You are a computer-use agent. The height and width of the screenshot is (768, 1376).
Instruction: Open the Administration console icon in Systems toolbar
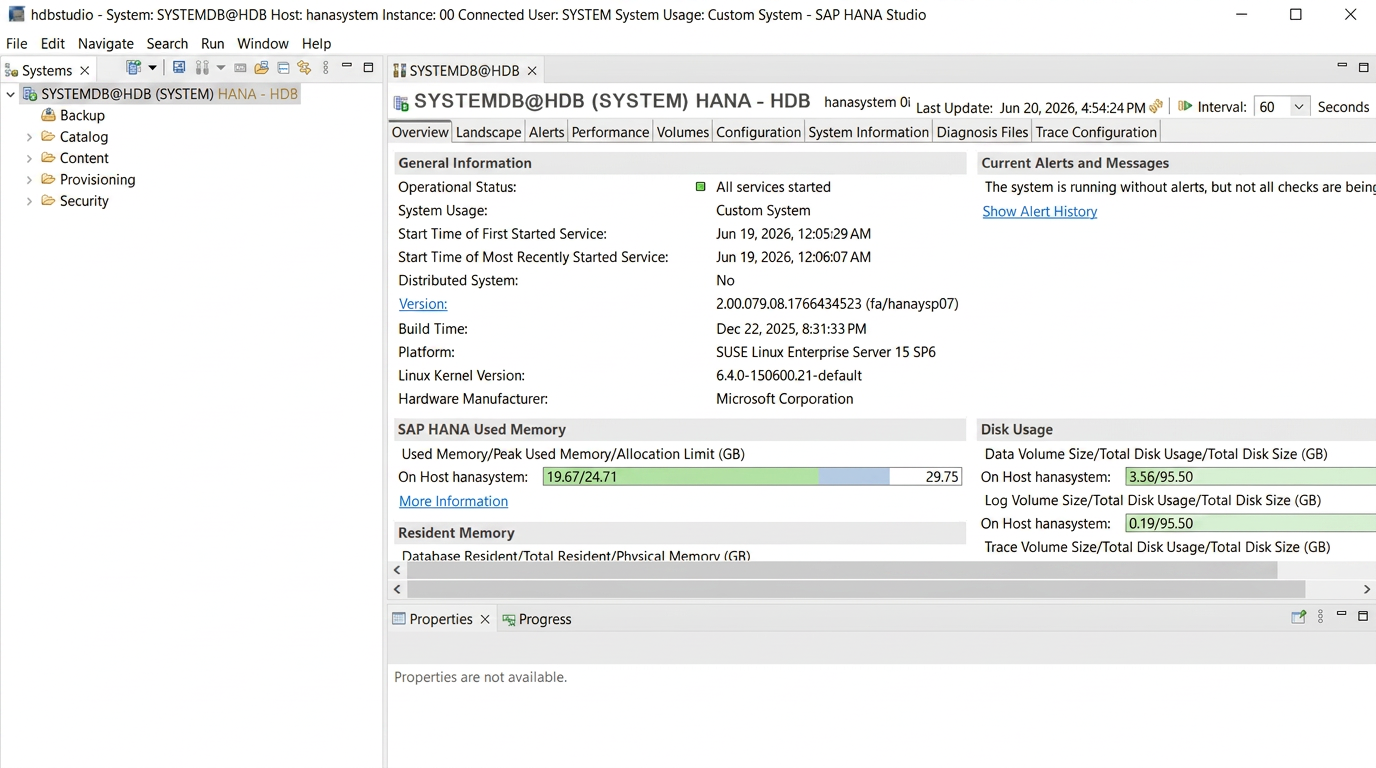(179, 68)
